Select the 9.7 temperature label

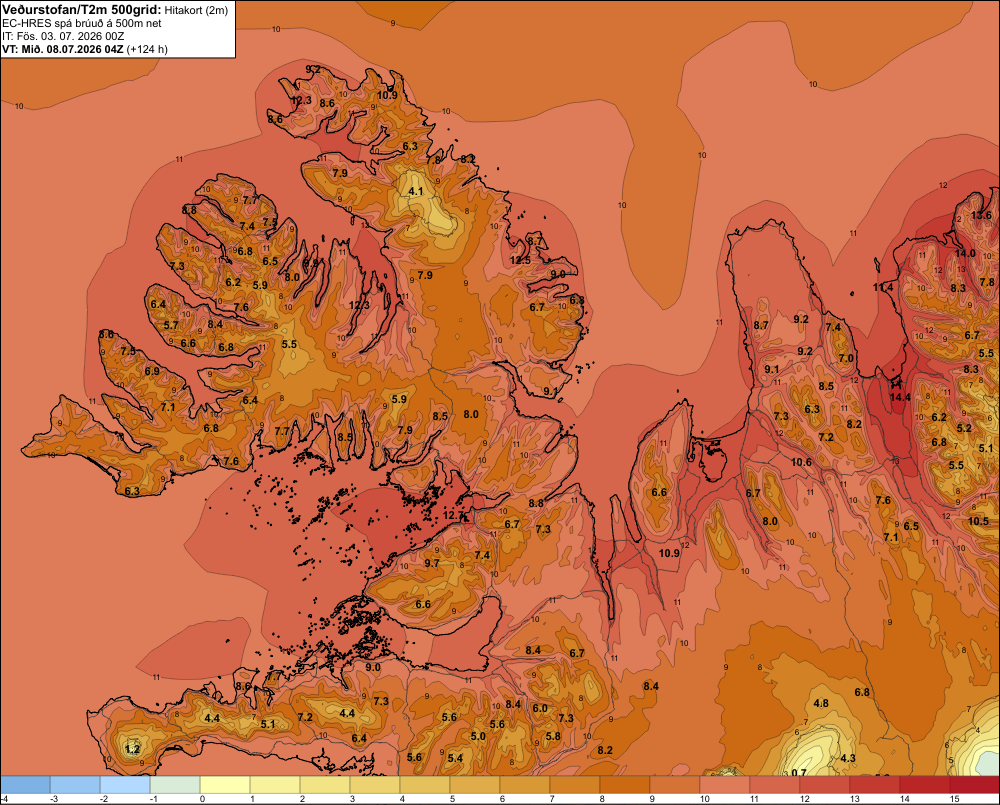click(432, 563)
